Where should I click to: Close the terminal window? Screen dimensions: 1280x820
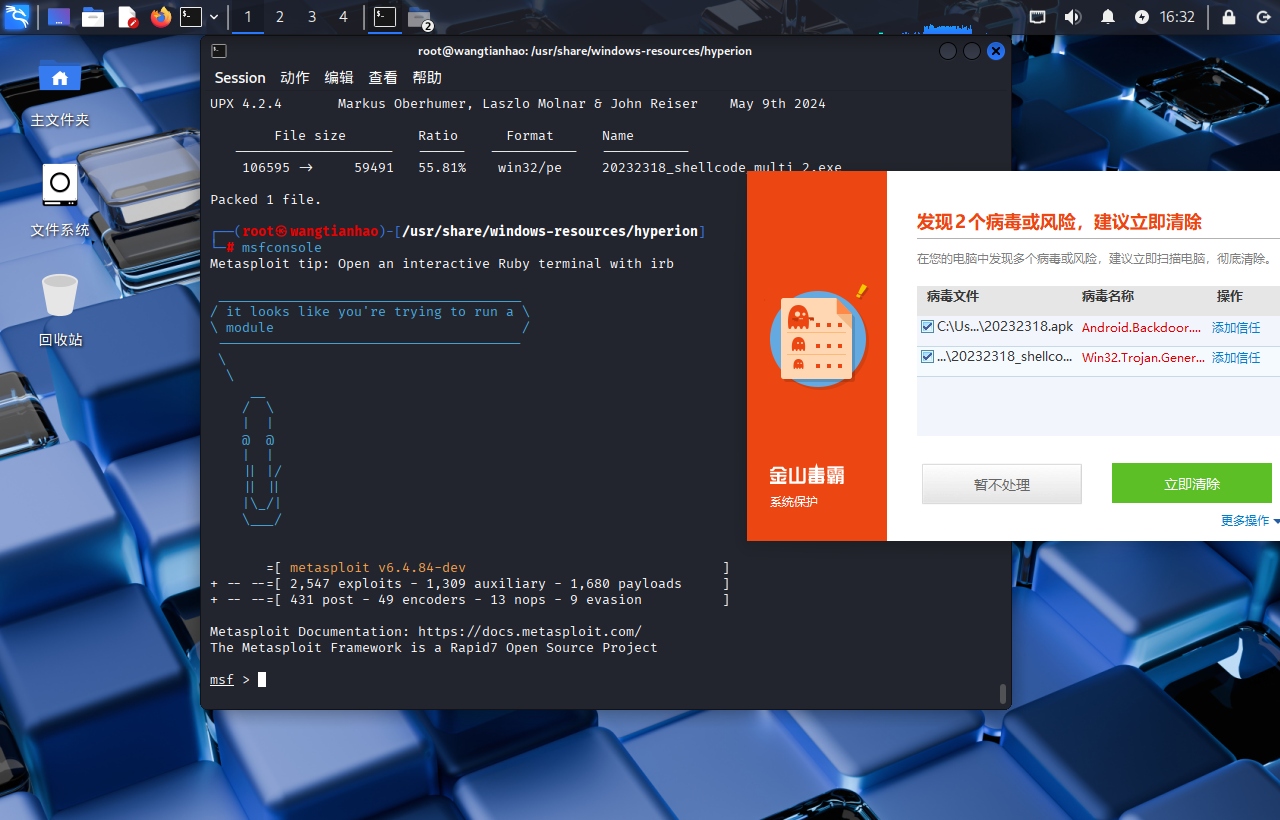(995, 51)
